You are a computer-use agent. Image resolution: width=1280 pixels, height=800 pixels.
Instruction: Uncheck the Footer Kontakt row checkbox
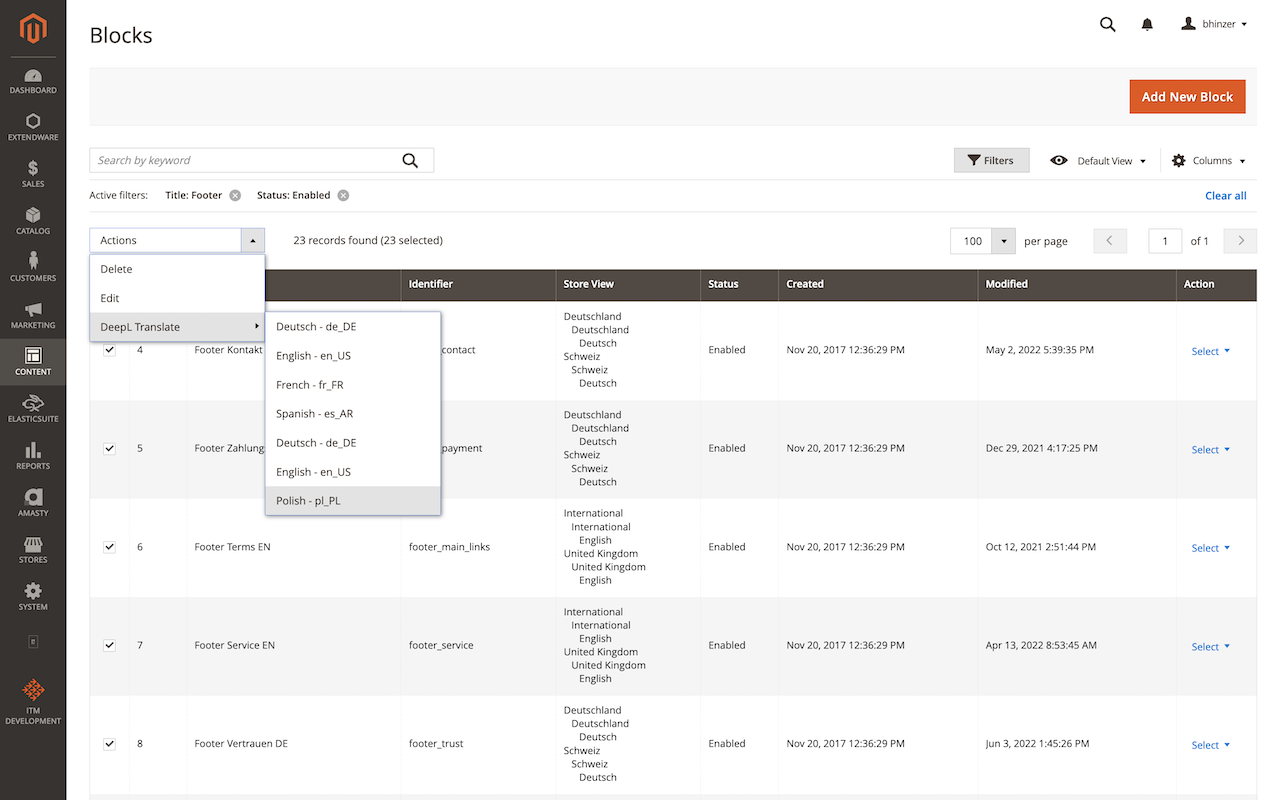pyautogui.click(x=109, y=350)
